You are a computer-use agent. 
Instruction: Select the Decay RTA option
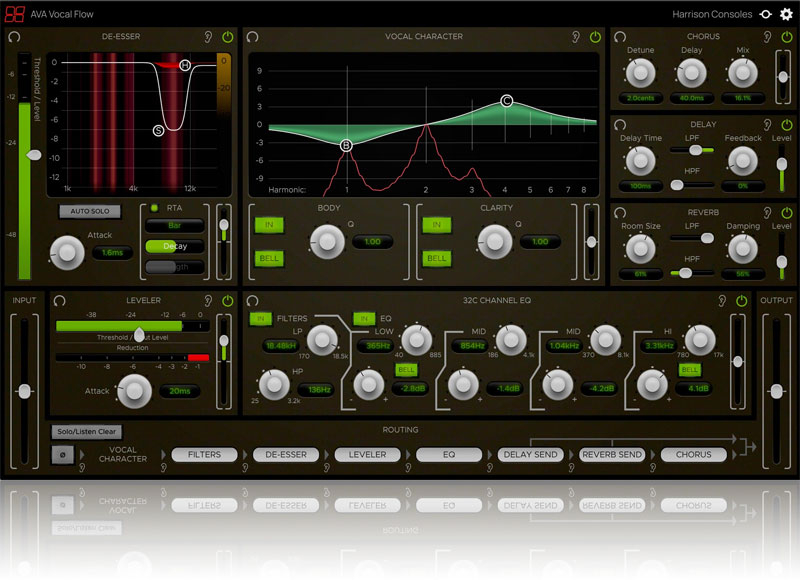coord(174,246)
